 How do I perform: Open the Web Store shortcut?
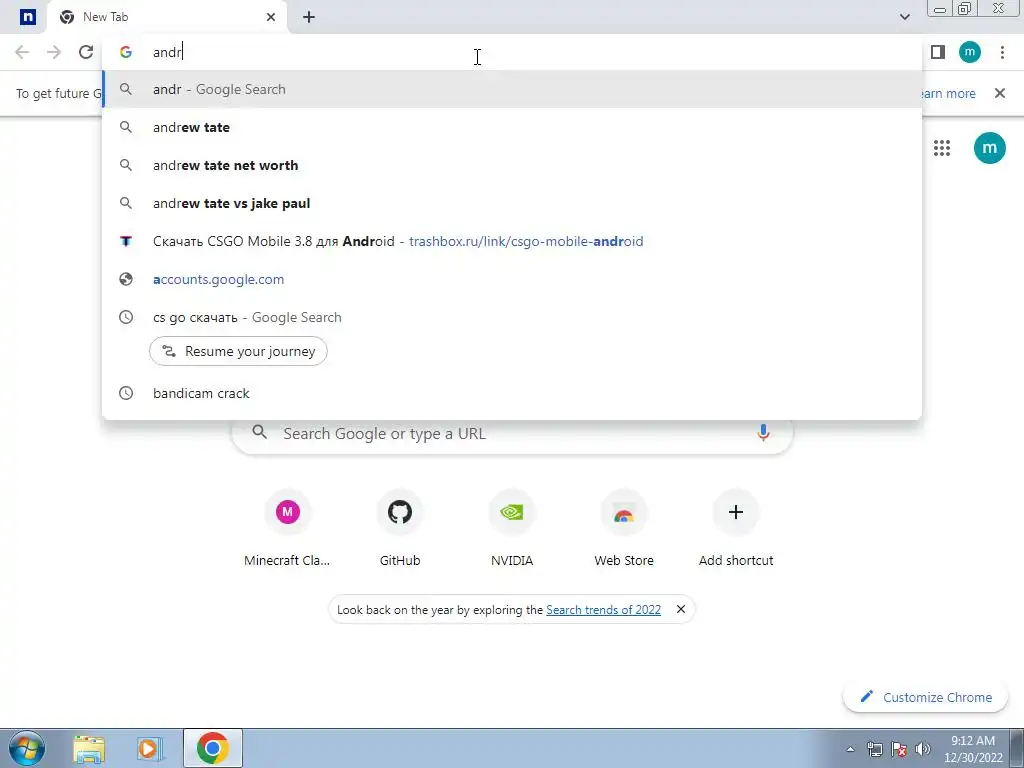(624, 528)
